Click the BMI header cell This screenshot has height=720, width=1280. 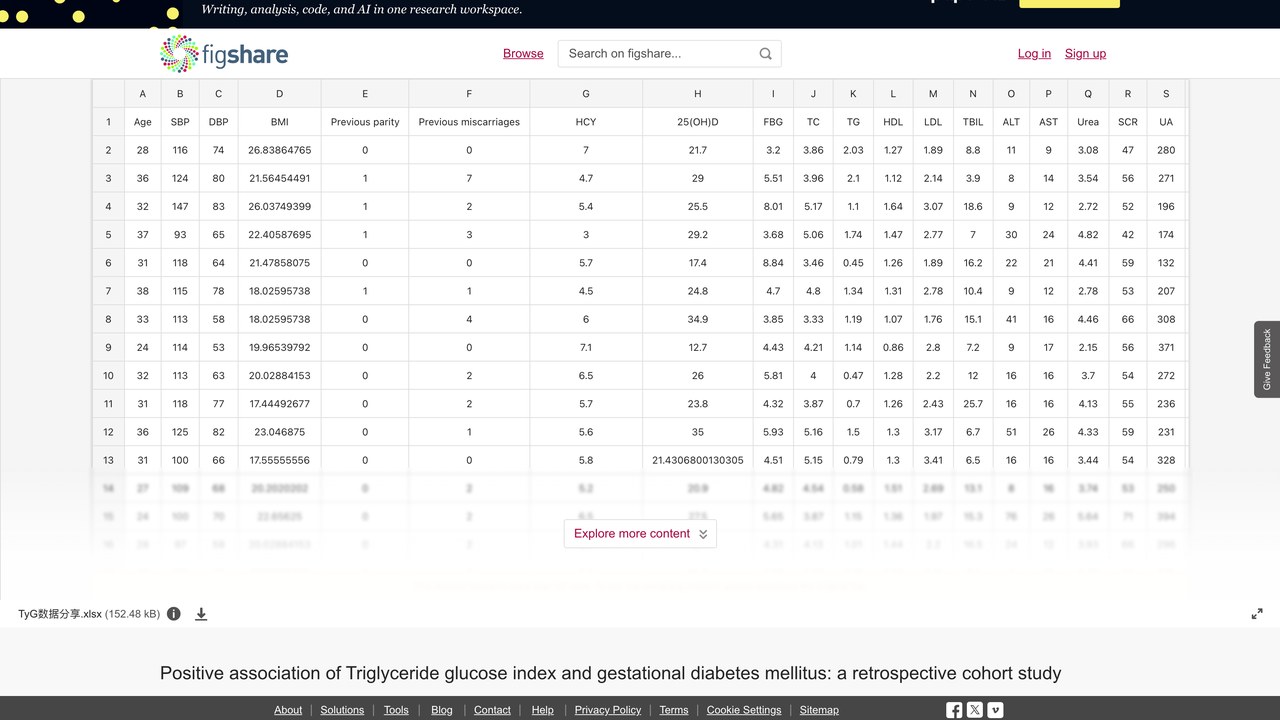(x=279, y=122)
